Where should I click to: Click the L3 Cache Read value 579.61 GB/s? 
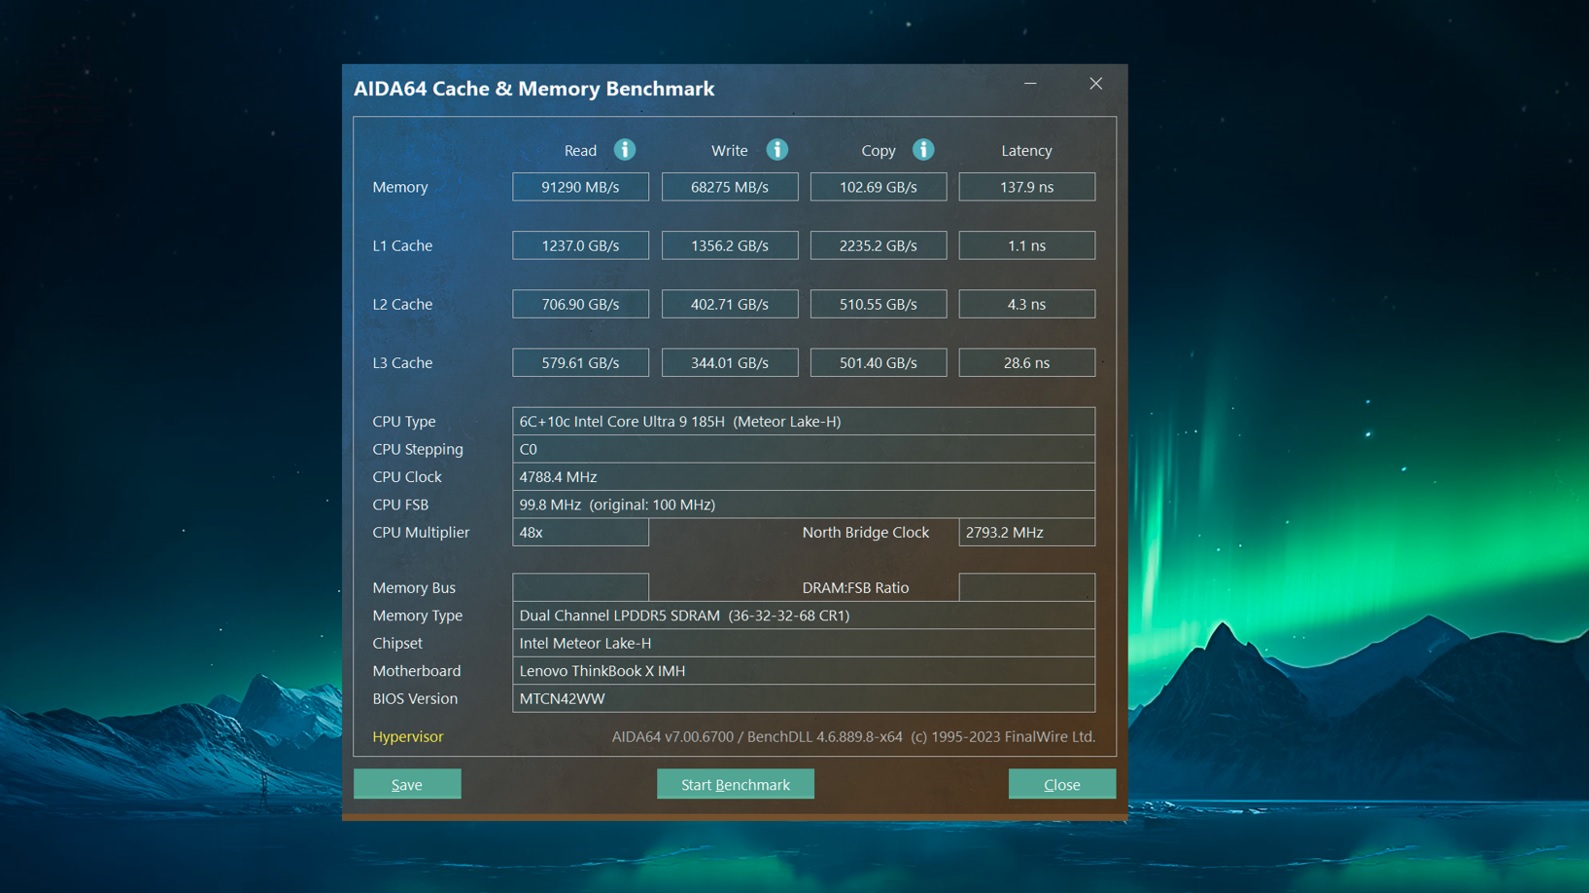[580, 363]
